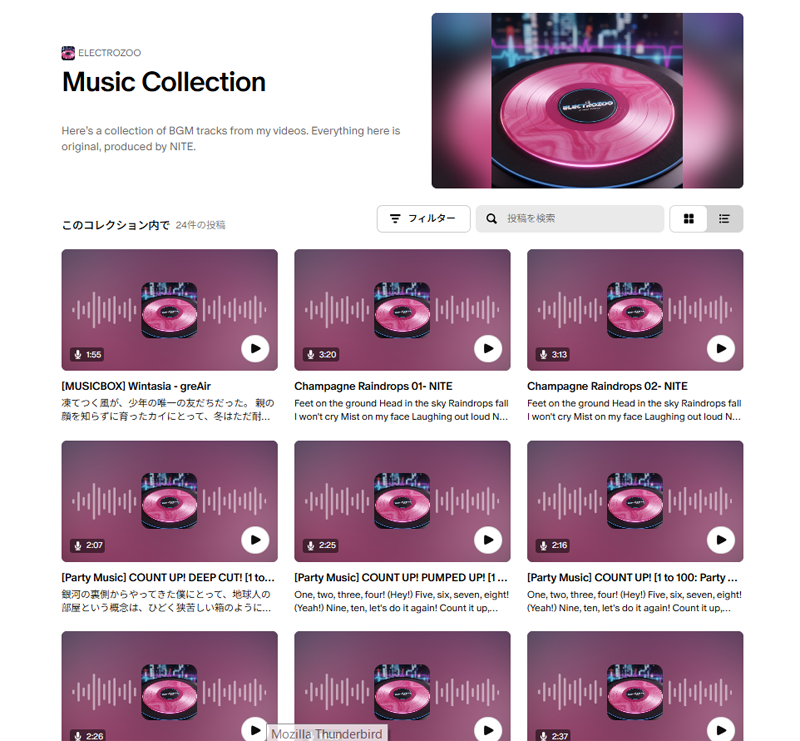The image size is (800, 741).
Task: Play Champagne Raindrops 01- NITE track
Action: click(488, 349)
